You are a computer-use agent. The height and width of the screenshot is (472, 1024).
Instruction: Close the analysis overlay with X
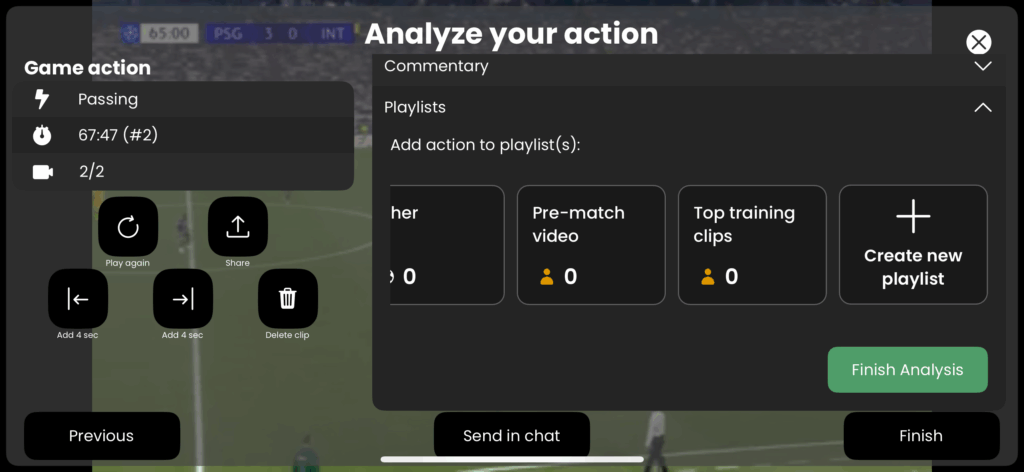pyautogui.click(x=979, y=42)
